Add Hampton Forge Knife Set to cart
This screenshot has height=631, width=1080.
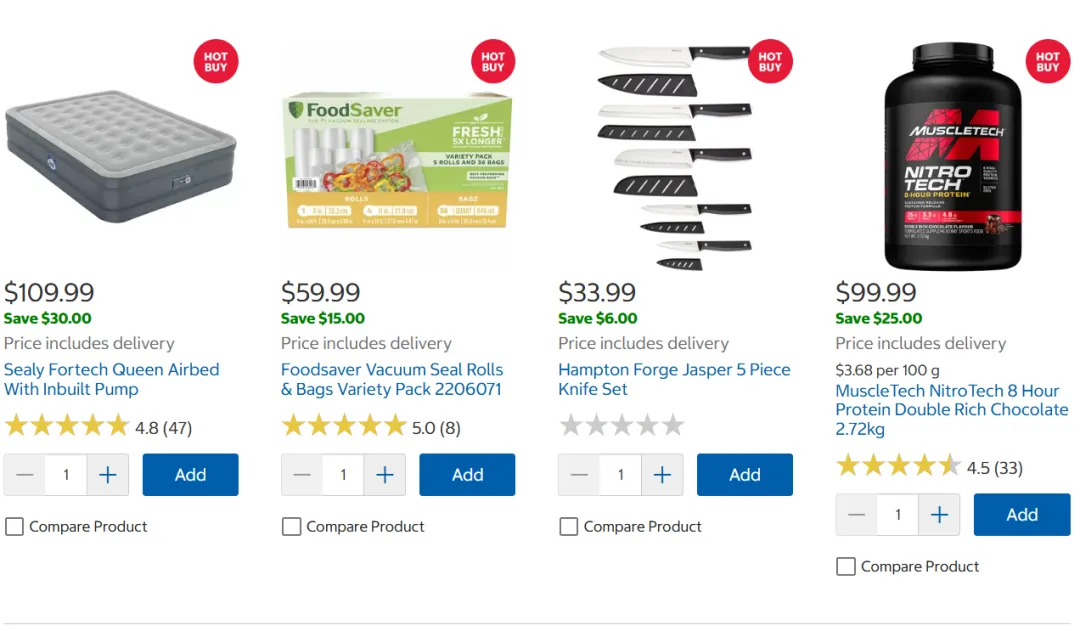pyautogui.click(x=745, y=475)
